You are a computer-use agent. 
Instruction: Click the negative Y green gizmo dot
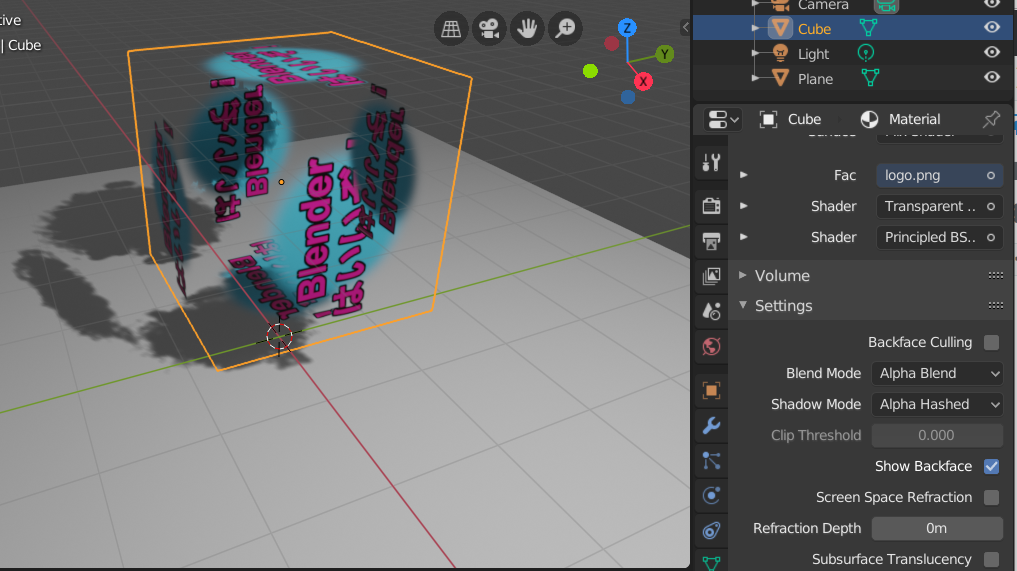(590, 71)
